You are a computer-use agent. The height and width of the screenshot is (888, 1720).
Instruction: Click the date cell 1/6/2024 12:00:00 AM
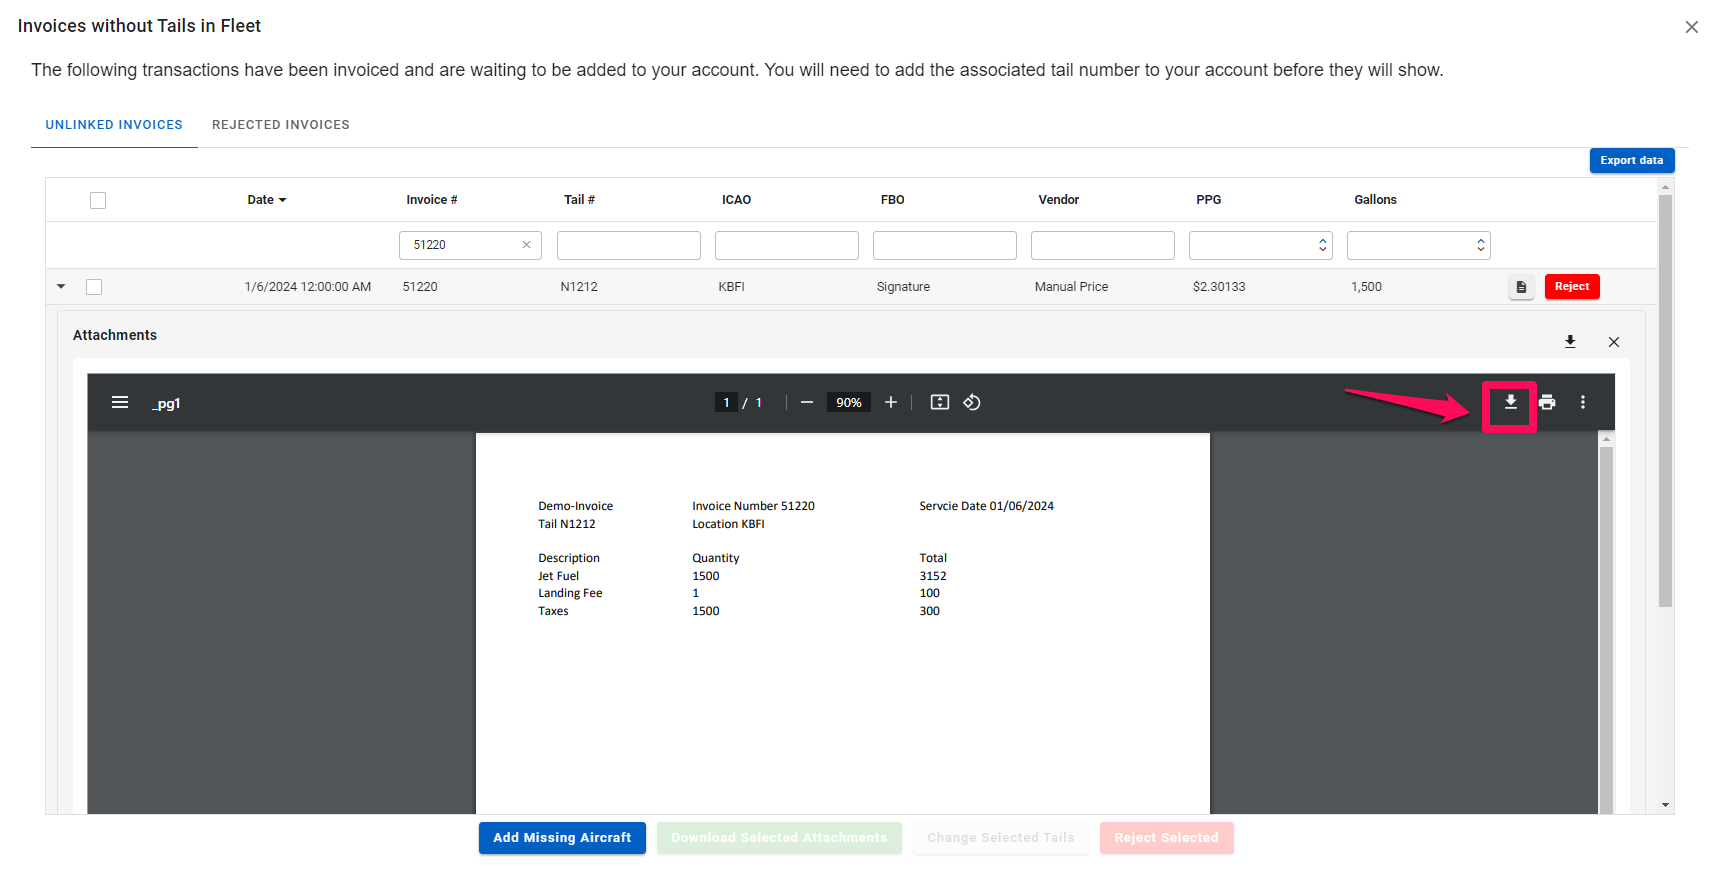coord(308,287)
